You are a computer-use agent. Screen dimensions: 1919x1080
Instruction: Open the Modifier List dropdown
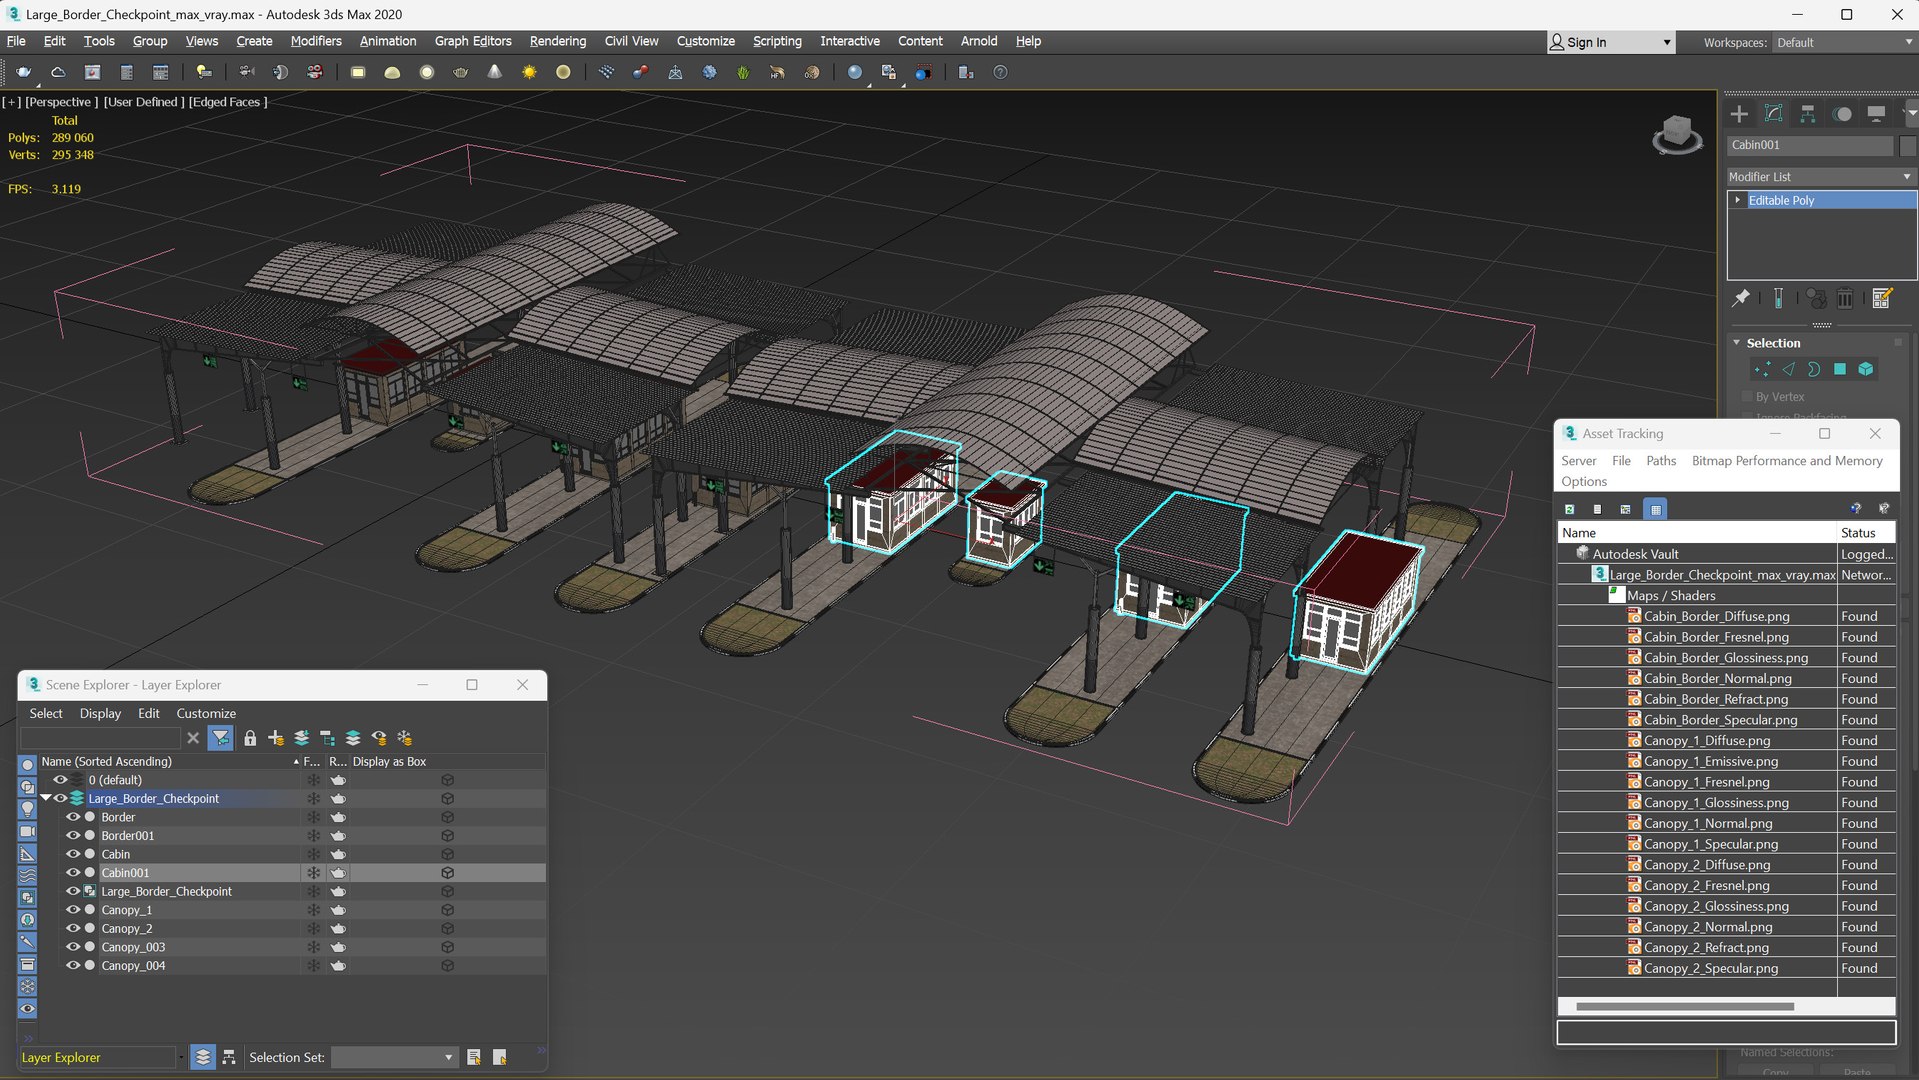coord(1820,176)
